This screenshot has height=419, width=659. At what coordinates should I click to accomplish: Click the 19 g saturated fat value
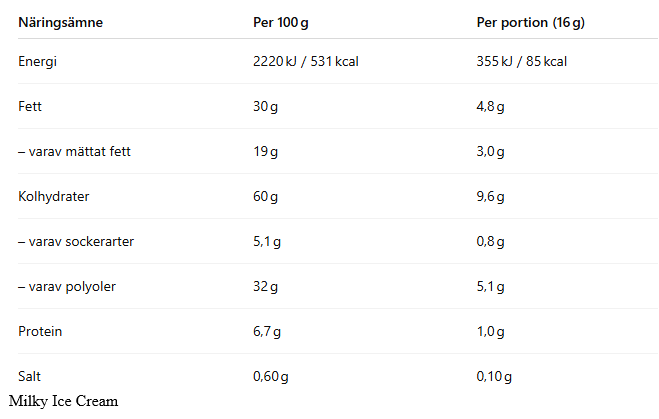click(265, 151)
